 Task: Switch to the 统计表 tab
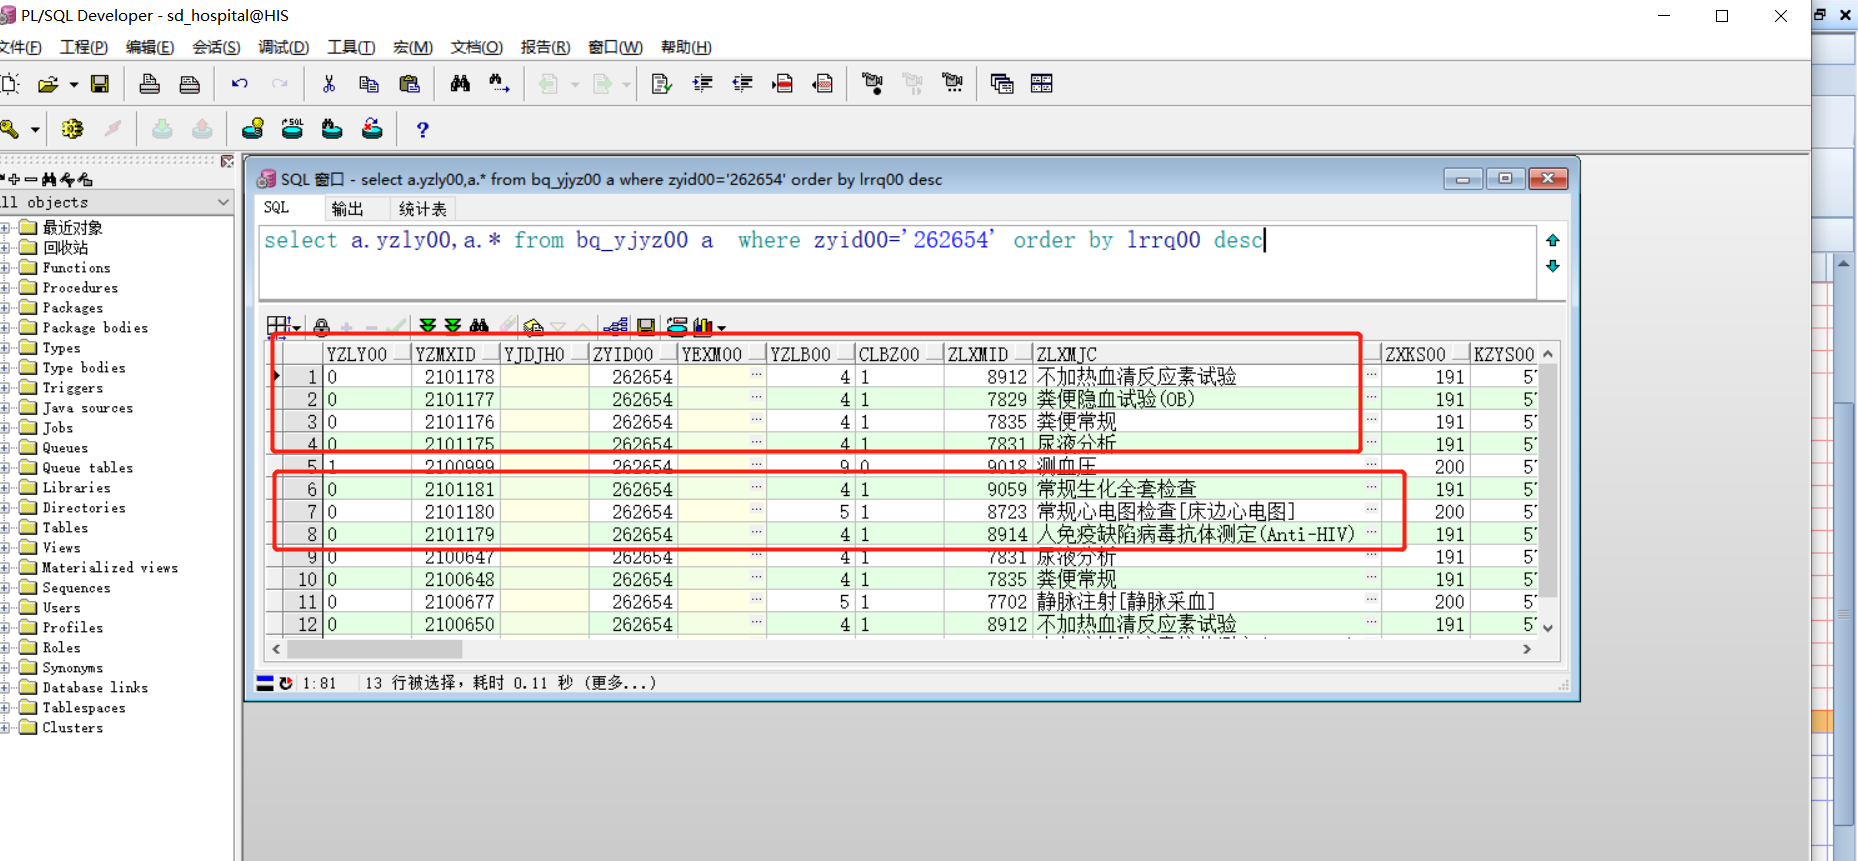click(423, 208)
